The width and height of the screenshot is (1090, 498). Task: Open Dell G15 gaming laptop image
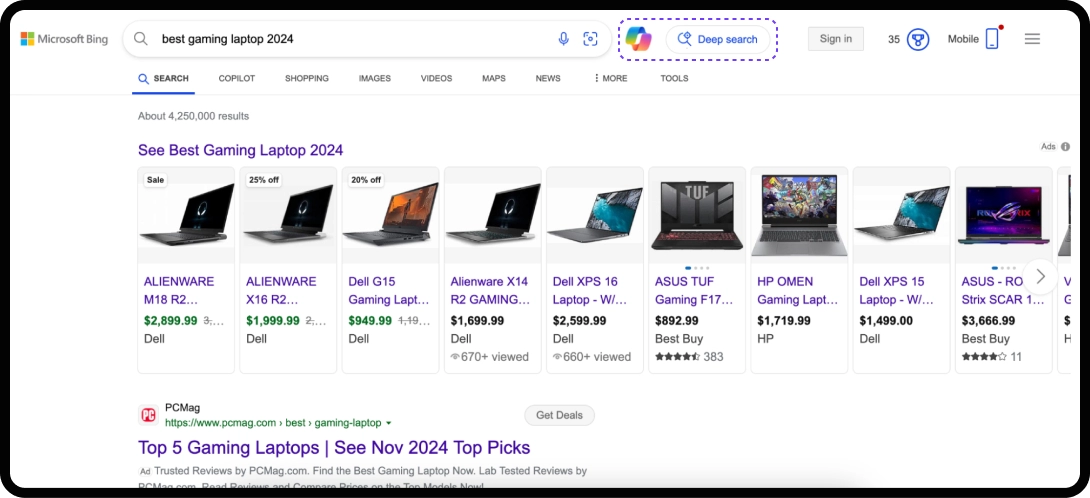point(391,214)
